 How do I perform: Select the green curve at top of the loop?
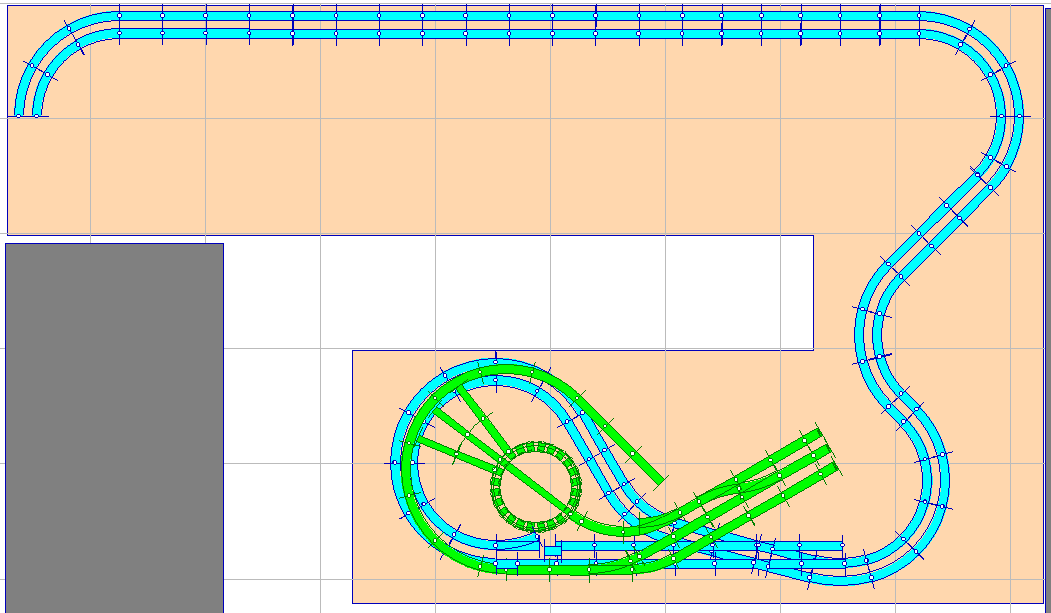tap(500, 373)
